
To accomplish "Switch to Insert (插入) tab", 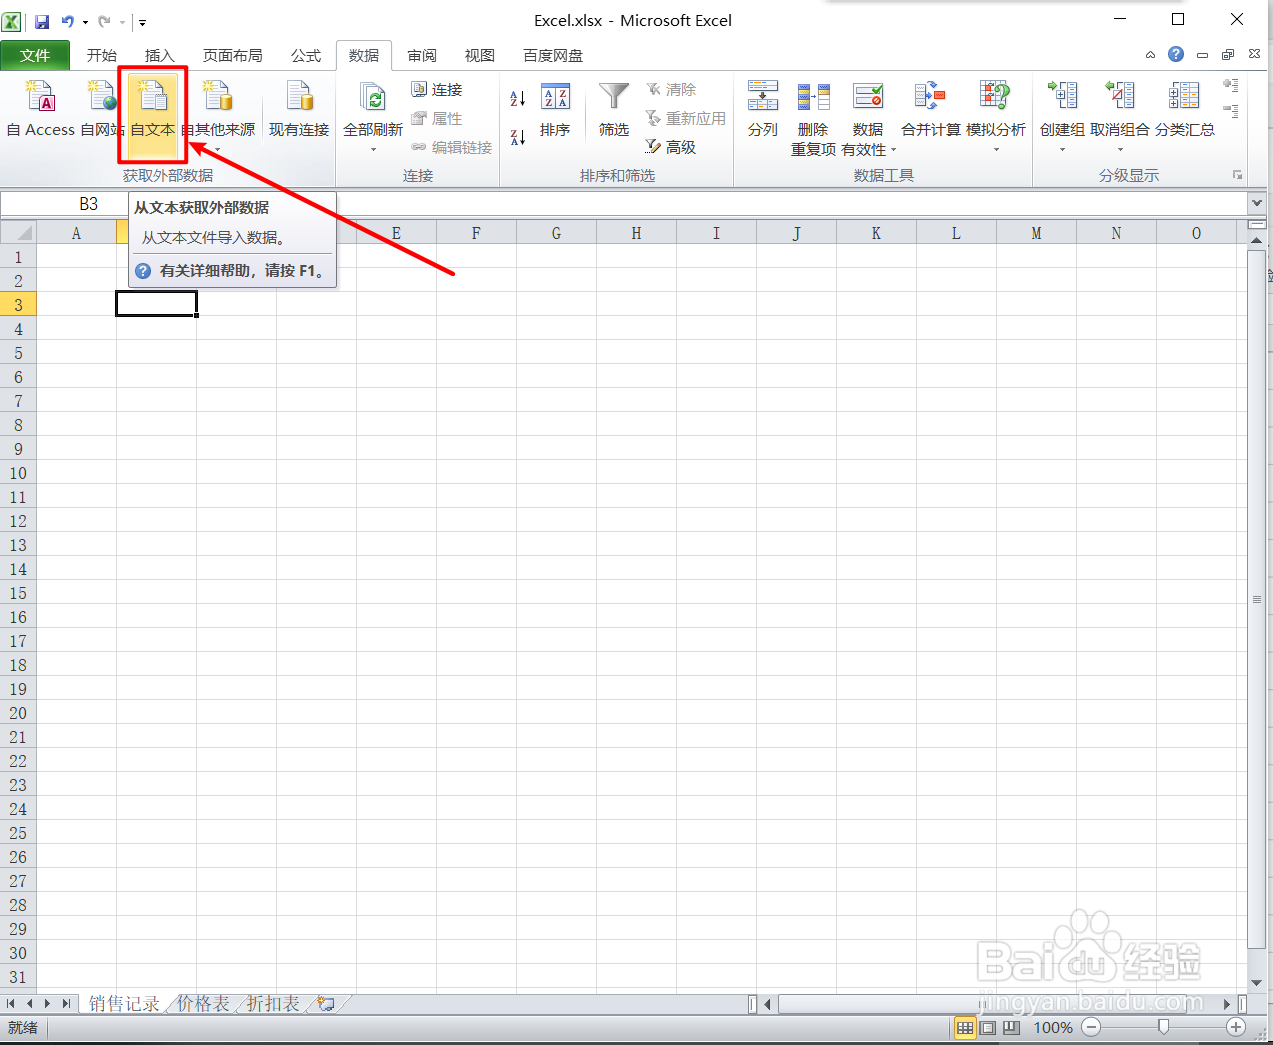I will pyautogui.click(x=160, y=56).
